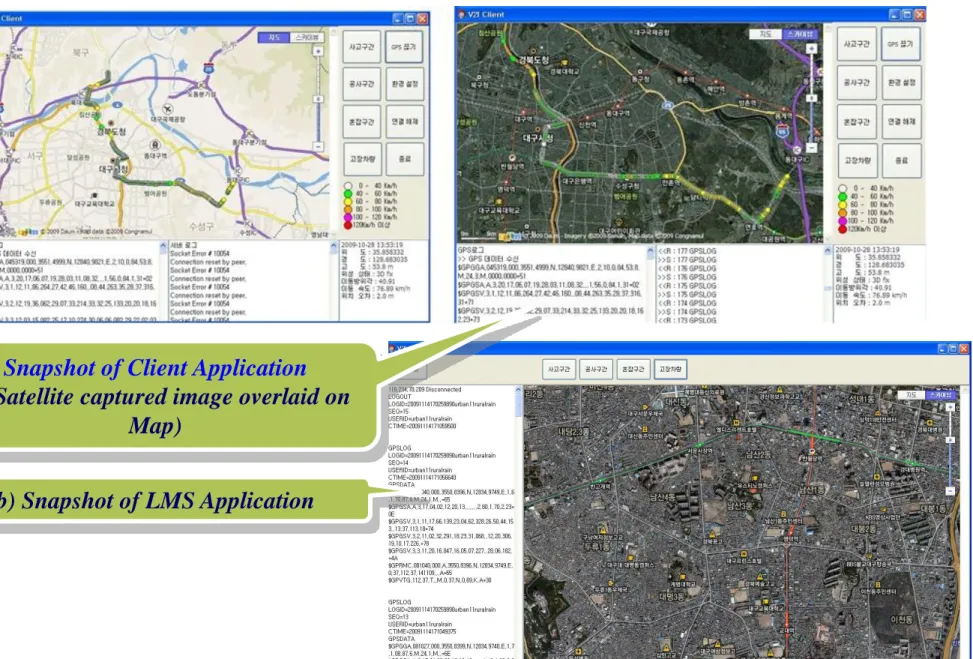Click 'Disconnected' entry at top of LMS log
This screenshot has height=659, width=973.
pos(424,390)
